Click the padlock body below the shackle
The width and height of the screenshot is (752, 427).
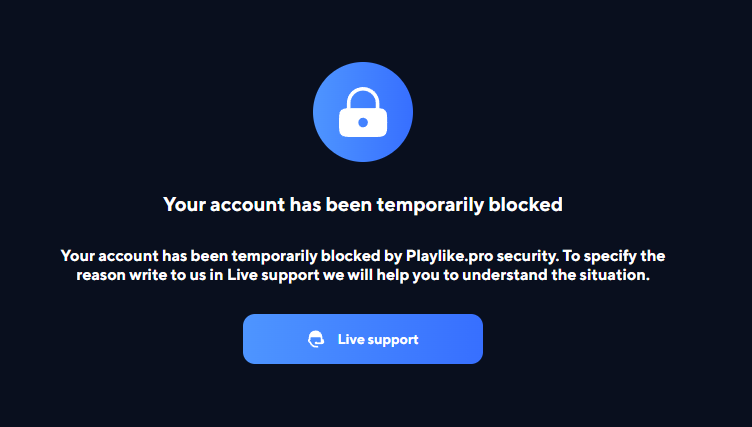tap(363, 123)
